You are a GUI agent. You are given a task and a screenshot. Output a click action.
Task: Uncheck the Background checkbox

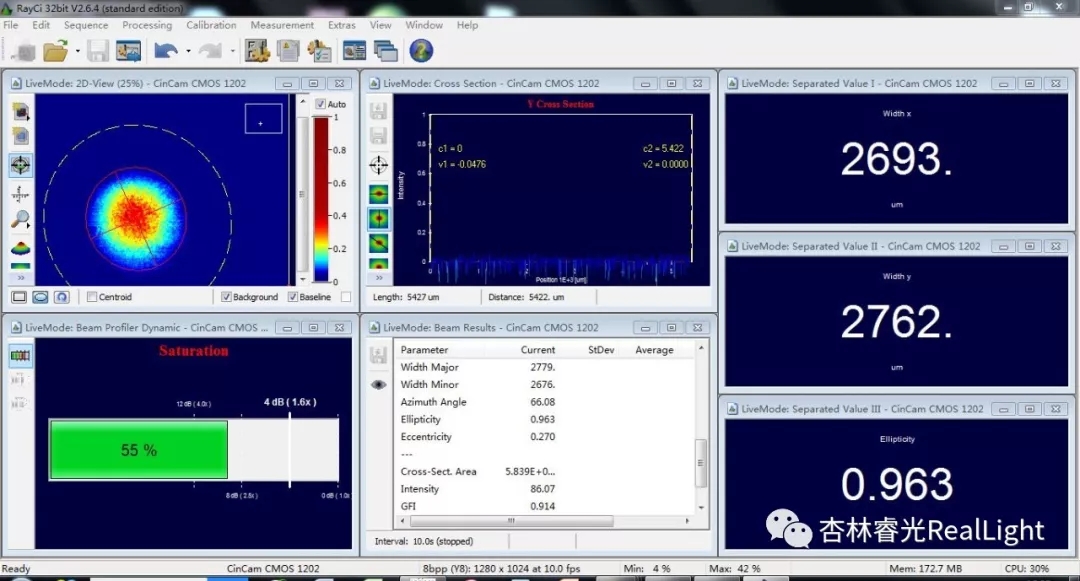(x=226, y=297)
